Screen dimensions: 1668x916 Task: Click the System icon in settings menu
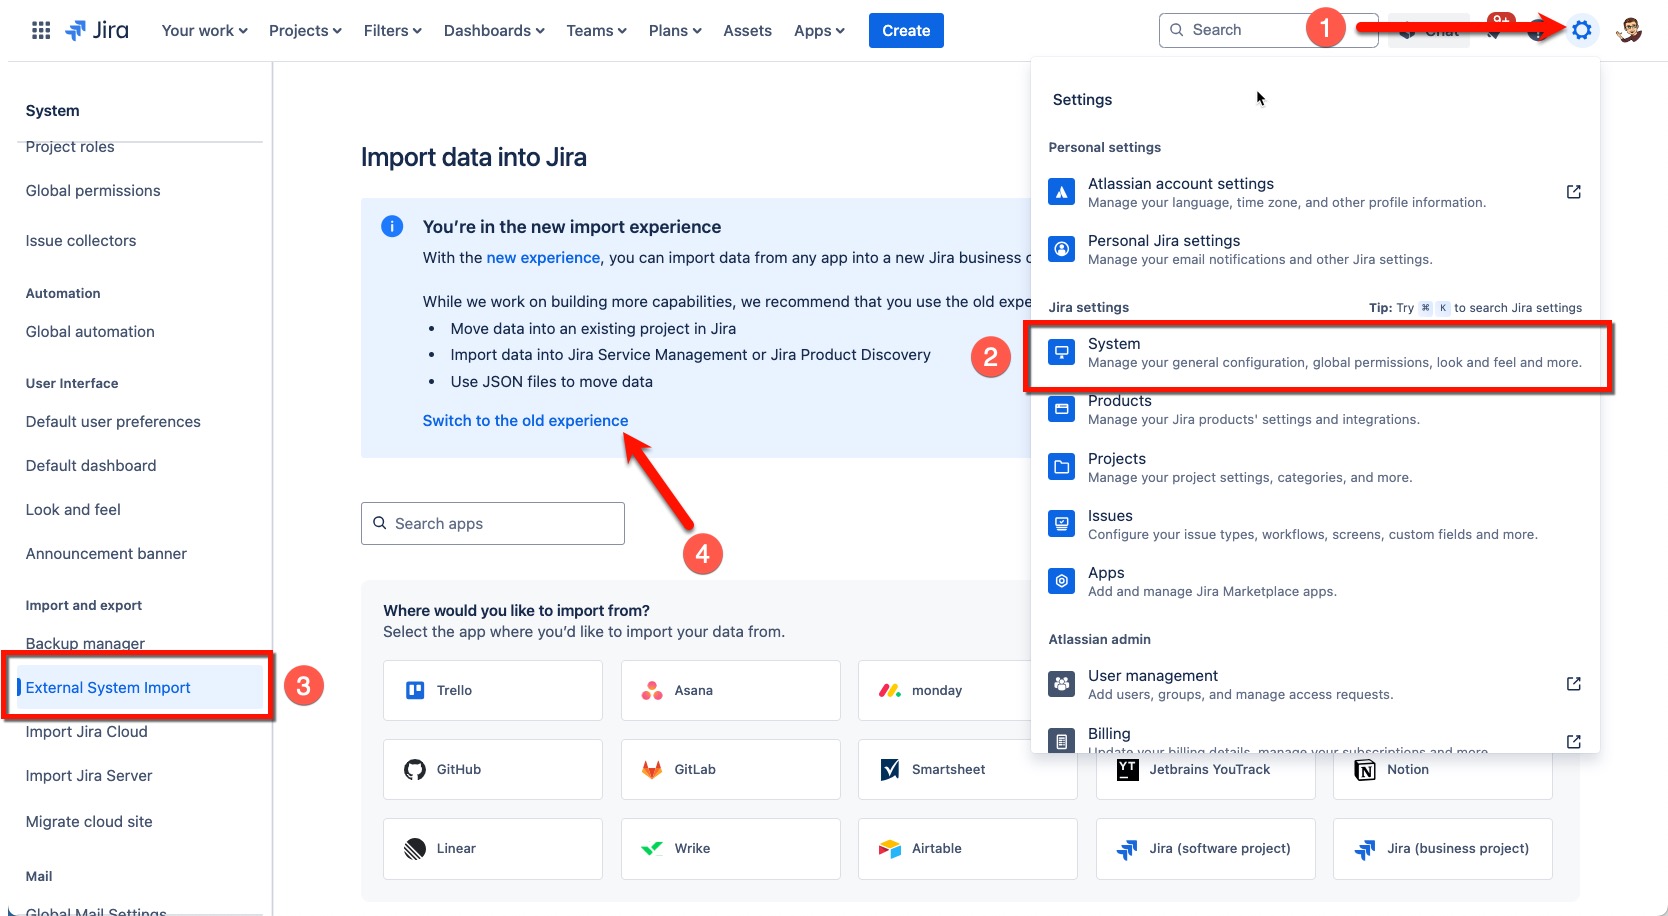(1061, 351)
